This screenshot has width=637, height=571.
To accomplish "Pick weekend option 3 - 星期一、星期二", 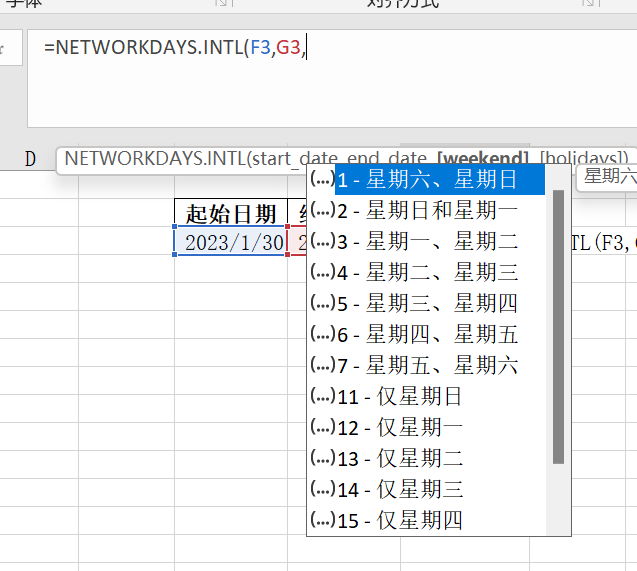I will (x=427, y=242).
